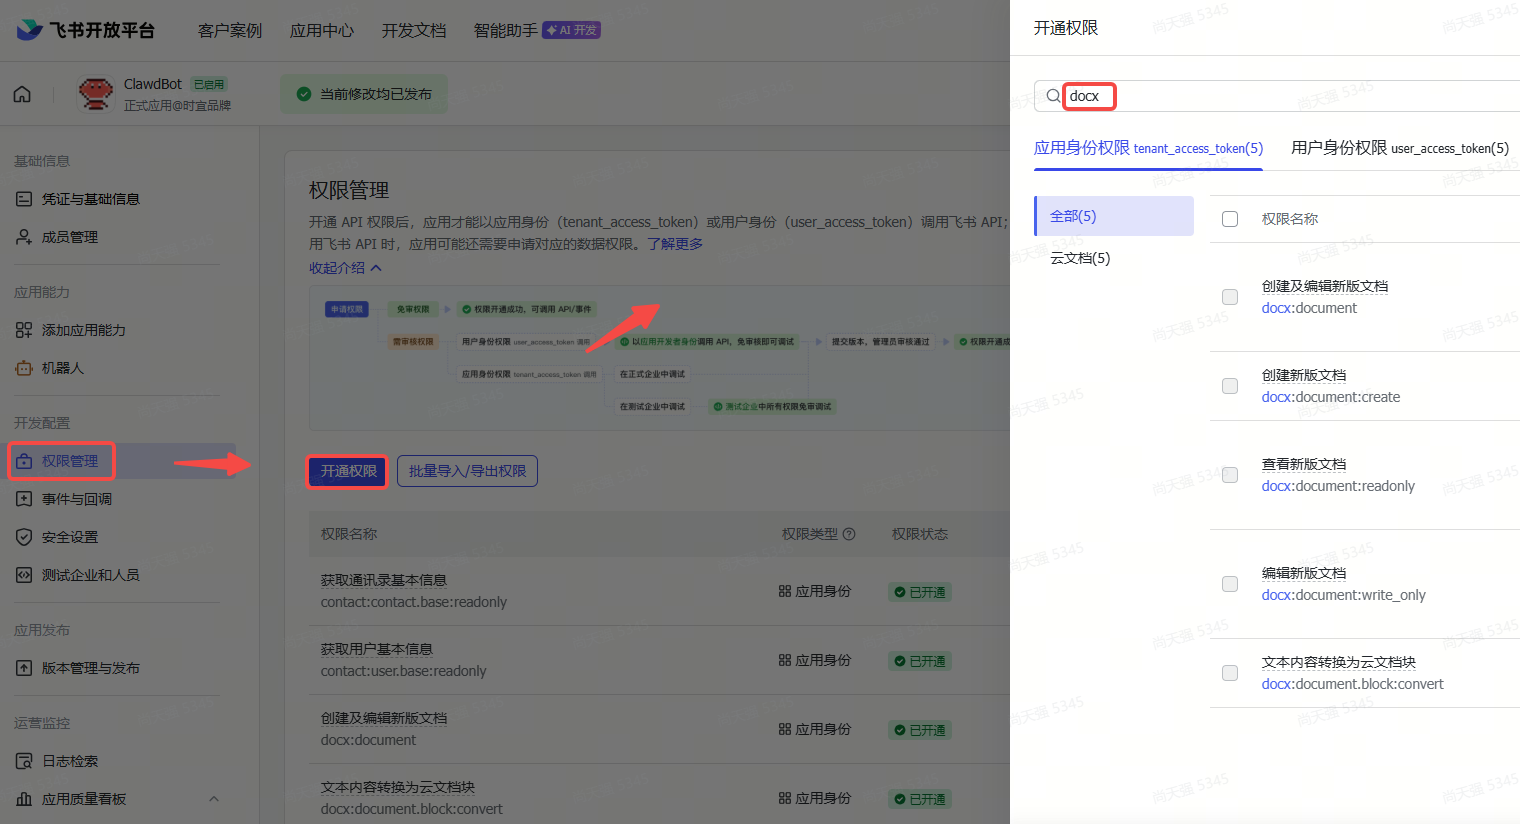
Task: Check the docx:document:readonly permission checkbox
Action: pyautogui.click(x=1230, y=475)
